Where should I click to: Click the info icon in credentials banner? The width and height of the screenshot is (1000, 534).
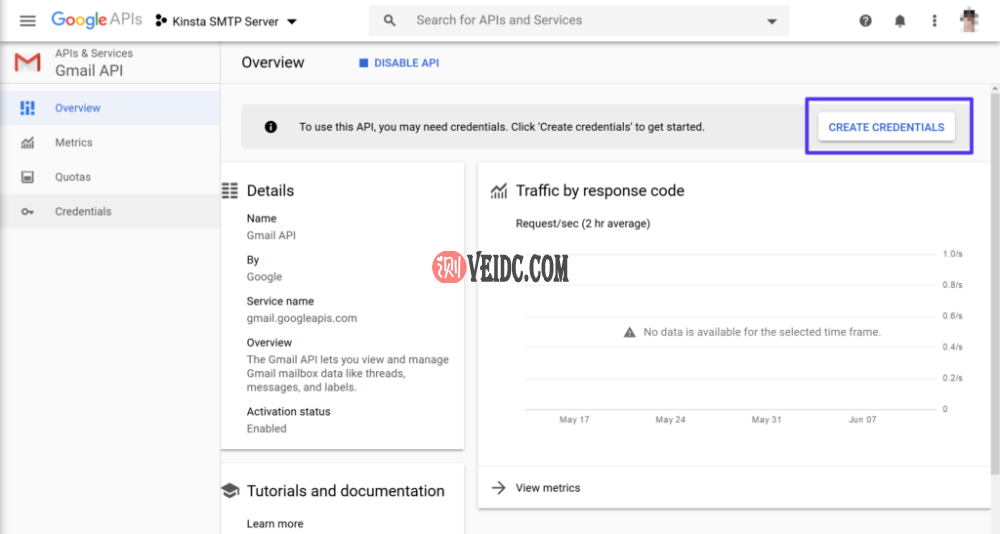(270, 127)
